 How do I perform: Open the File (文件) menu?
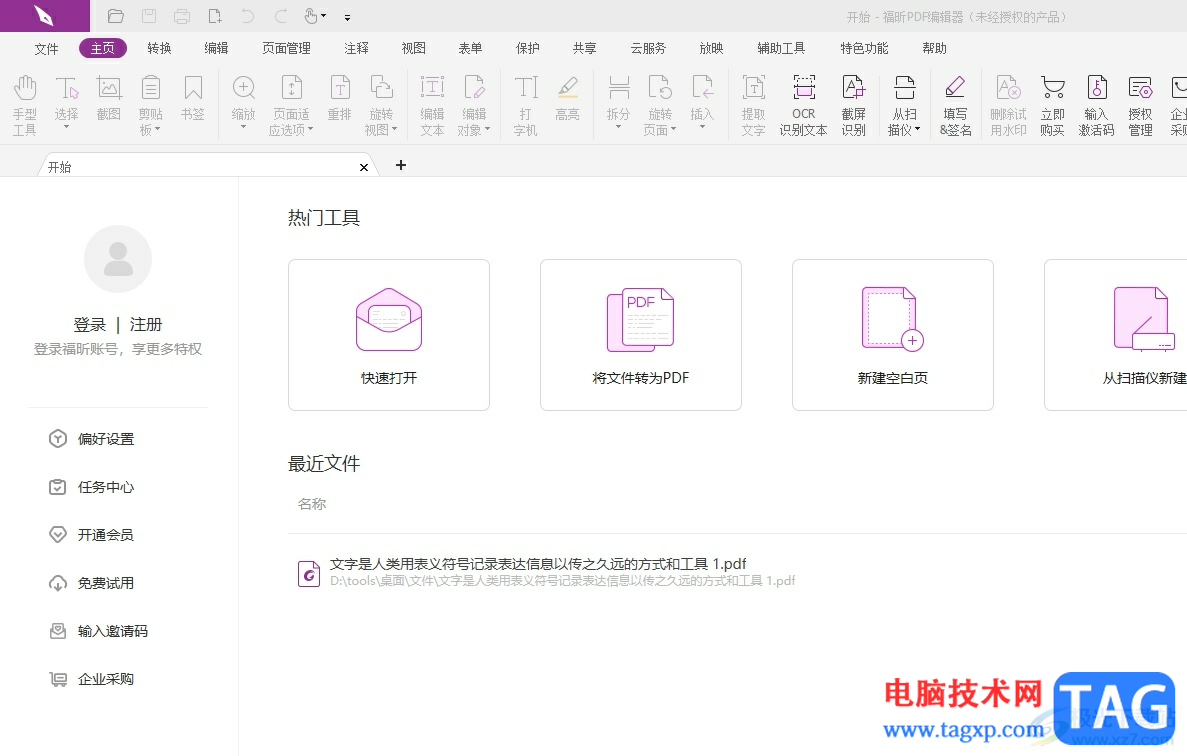[x=46, y=48]
